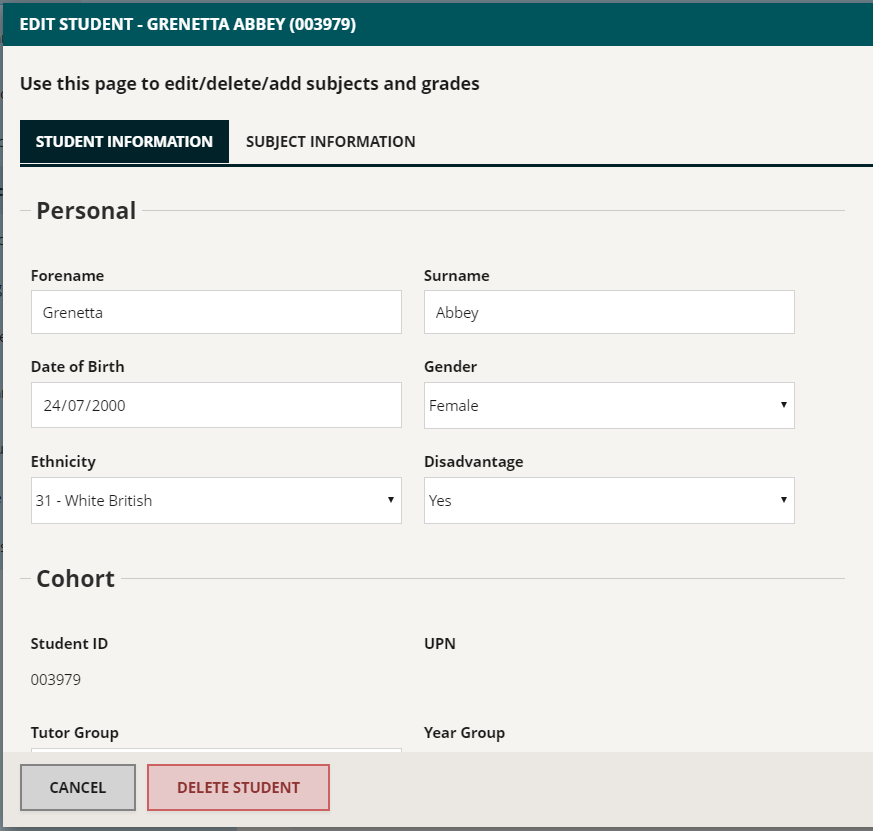Open the Gender dropdown
This screenshot has width=873, height=831.
click(609, 405)
